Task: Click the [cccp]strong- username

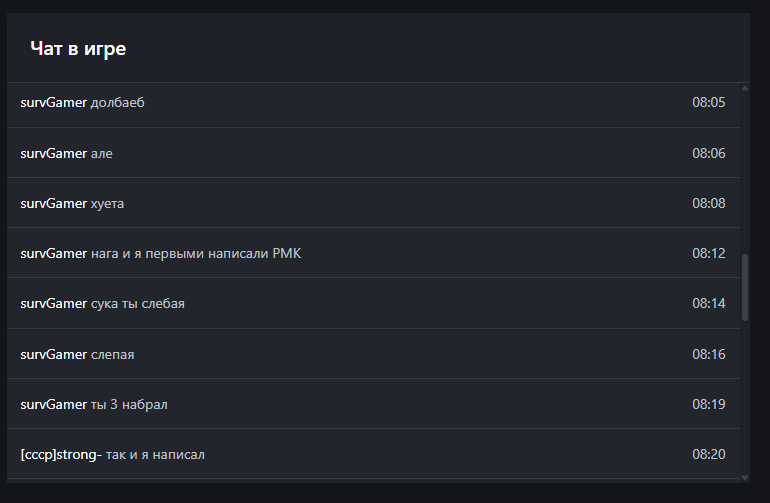Action: (x=61, y=455)
